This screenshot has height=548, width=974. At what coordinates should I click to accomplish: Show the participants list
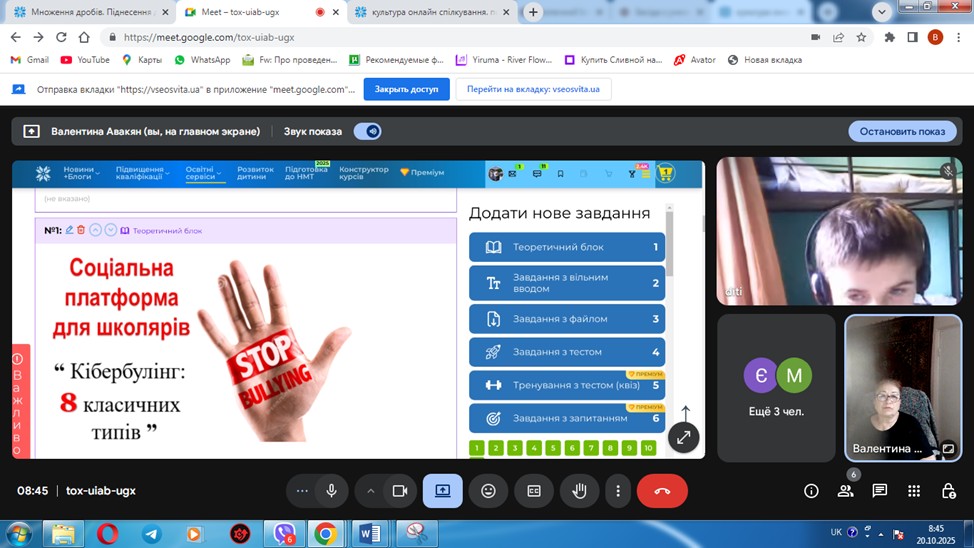tap(846, 491)
